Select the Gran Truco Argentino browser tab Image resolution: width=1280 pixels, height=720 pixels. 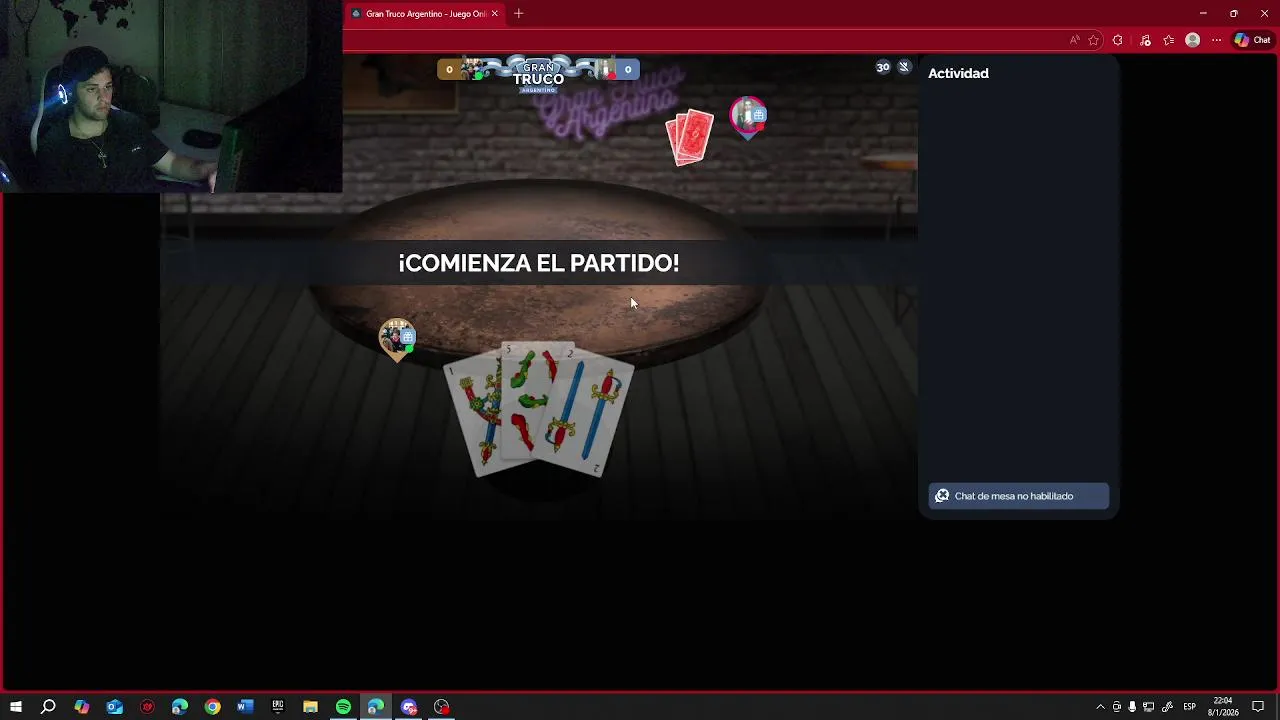424,14
